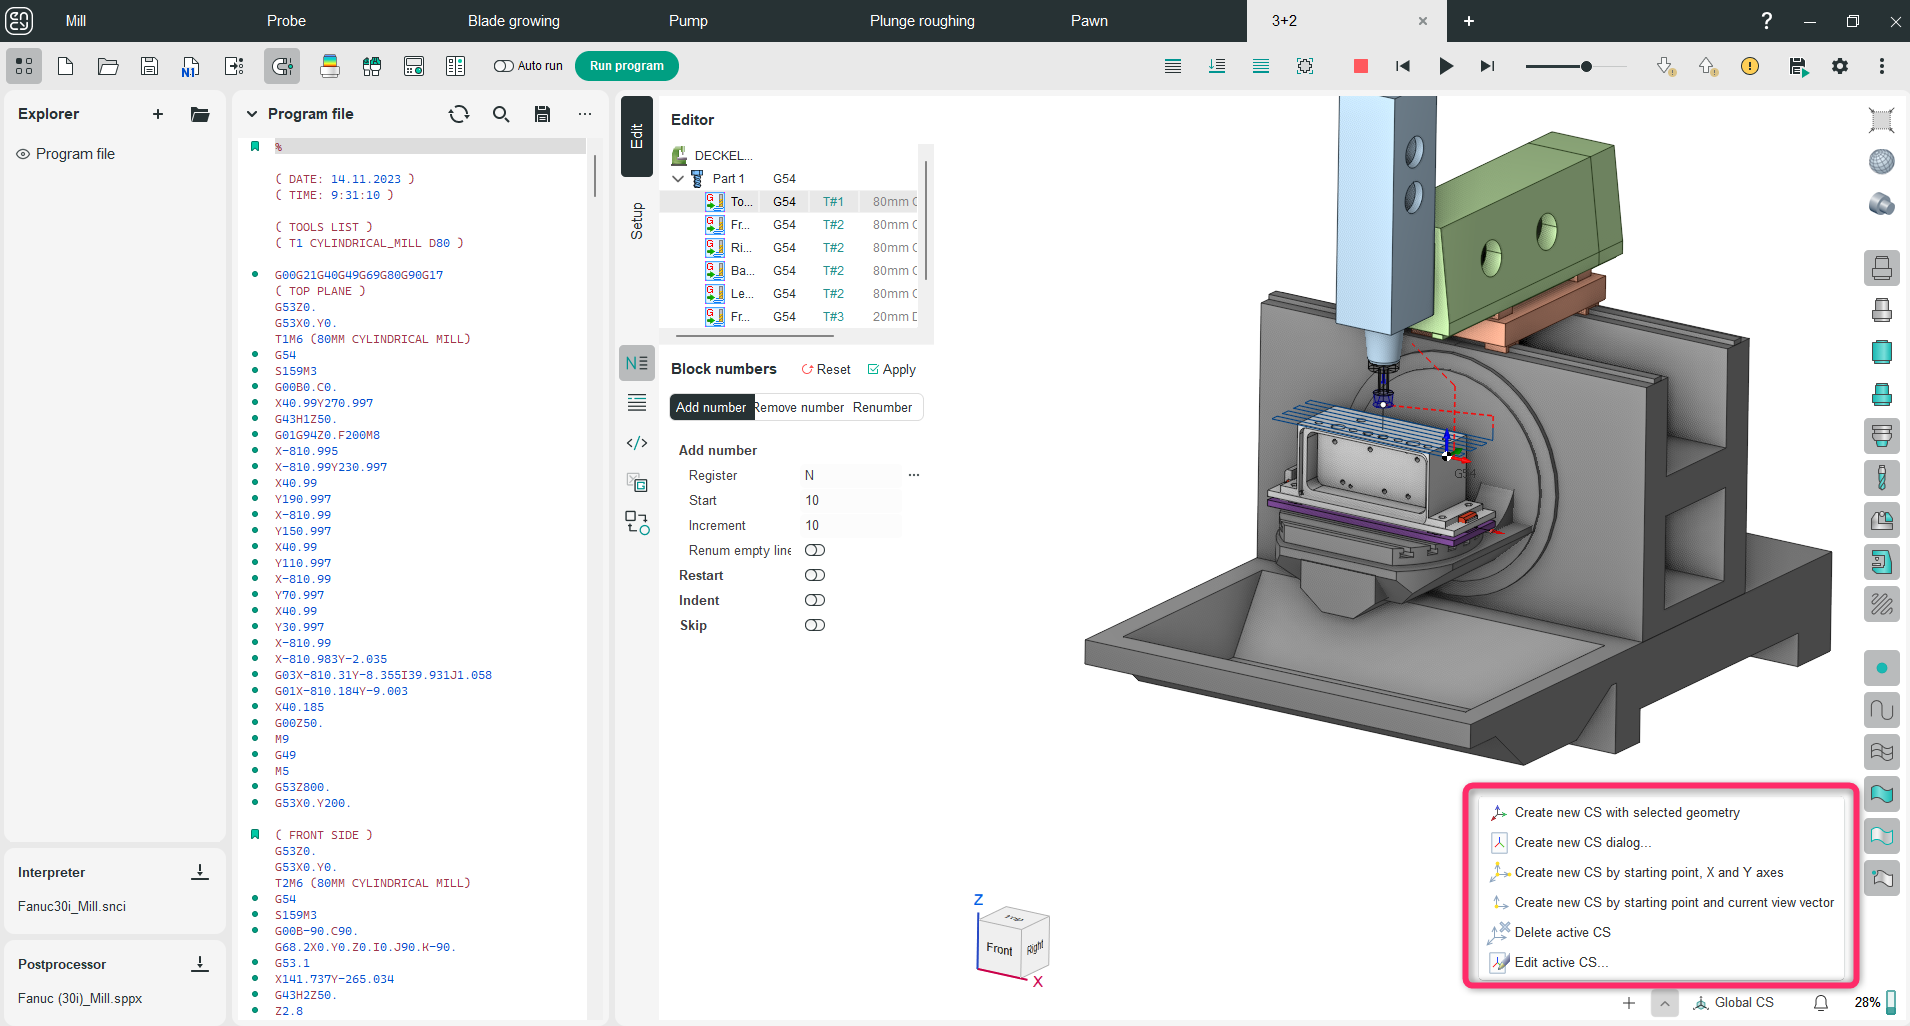1910x1026 pixels.
Task: Jump back to simulation start
Action: point(1403,66)
